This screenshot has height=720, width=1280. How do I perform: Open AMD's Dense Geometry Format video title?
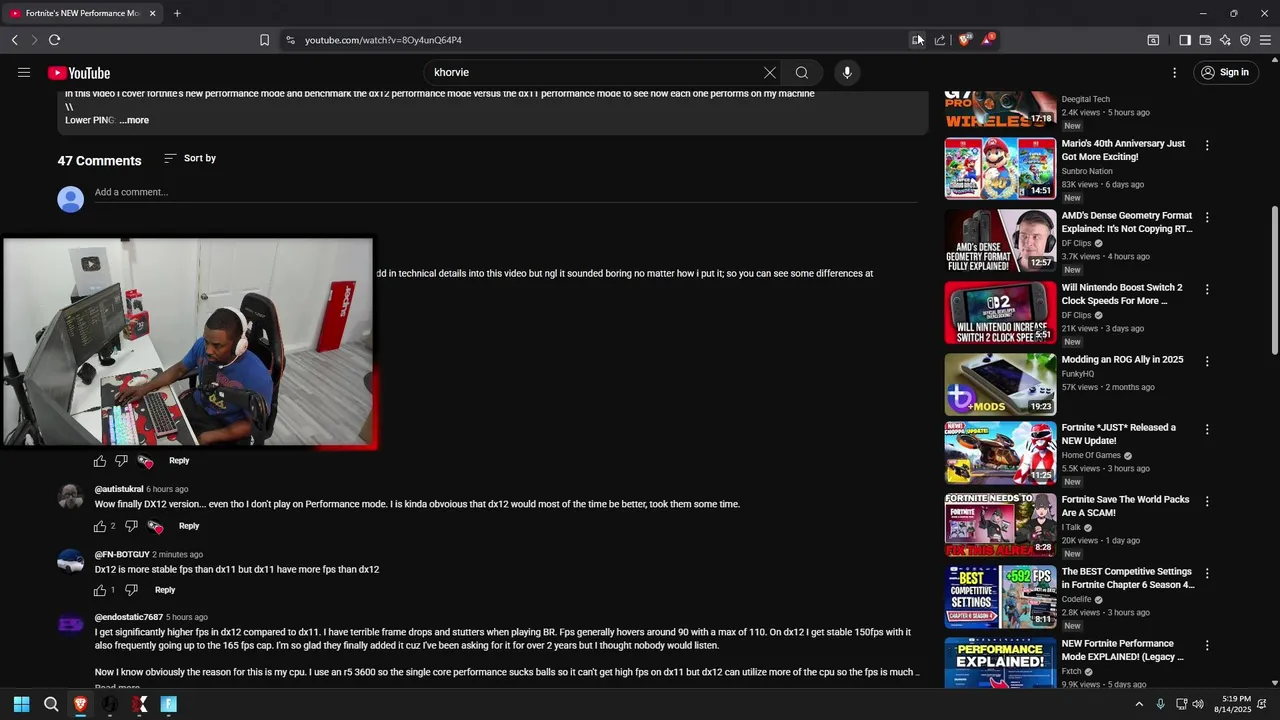[1127, 222]
